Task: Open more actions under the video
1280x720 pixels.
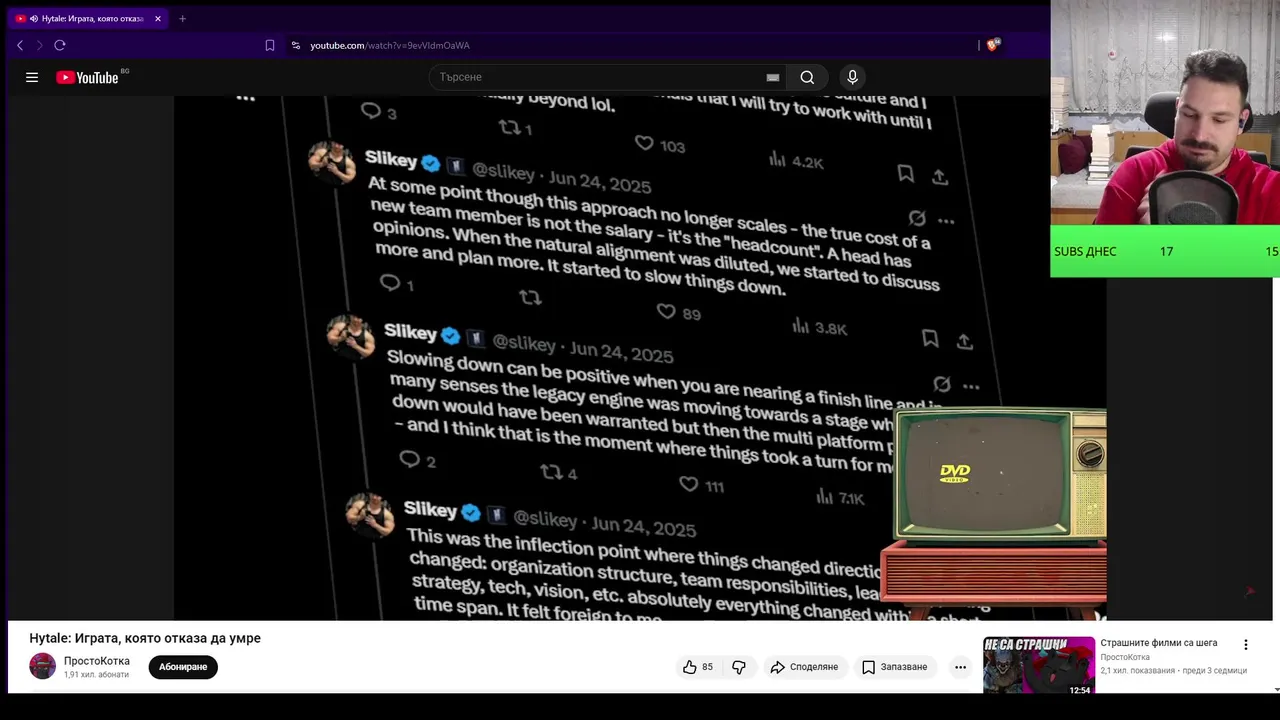Action: click(x=960, y=667)
